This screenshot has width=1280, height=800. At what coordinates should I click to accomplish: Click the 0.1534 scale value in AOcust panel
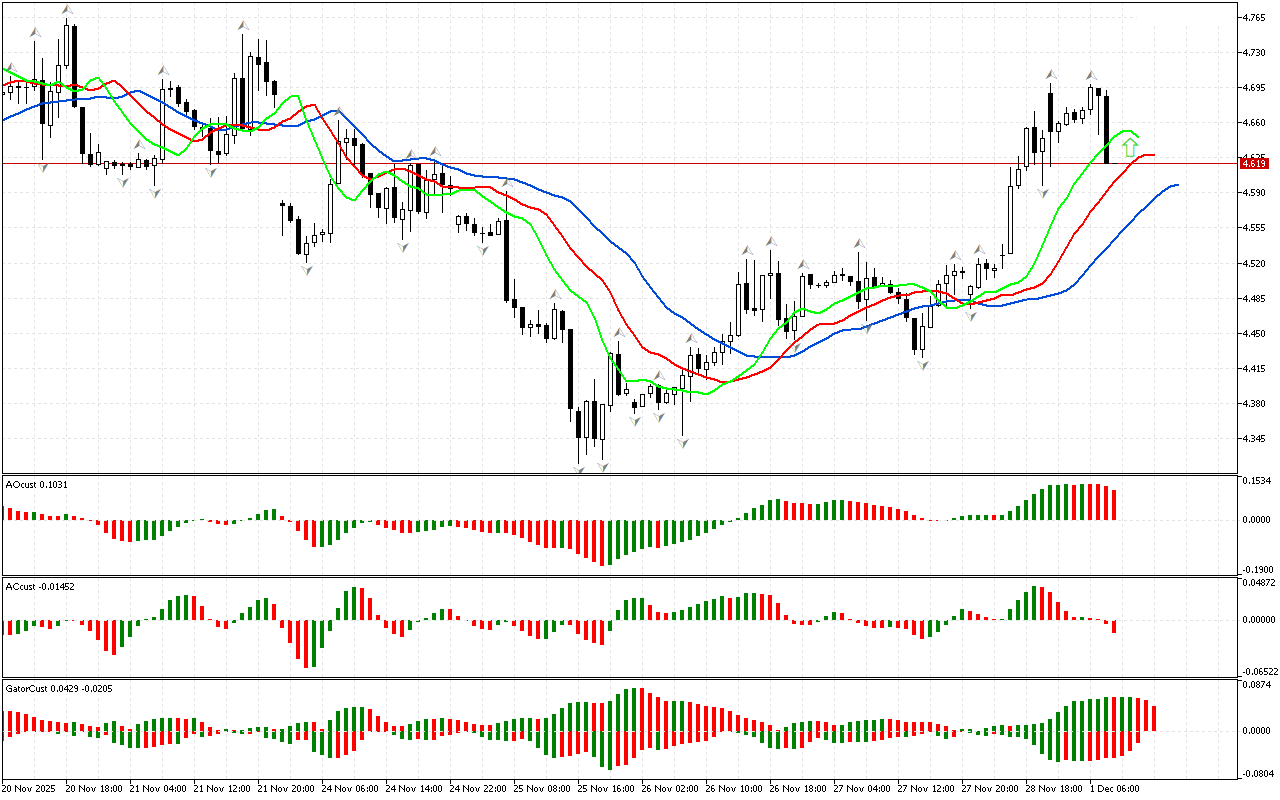click(1255, 482)
